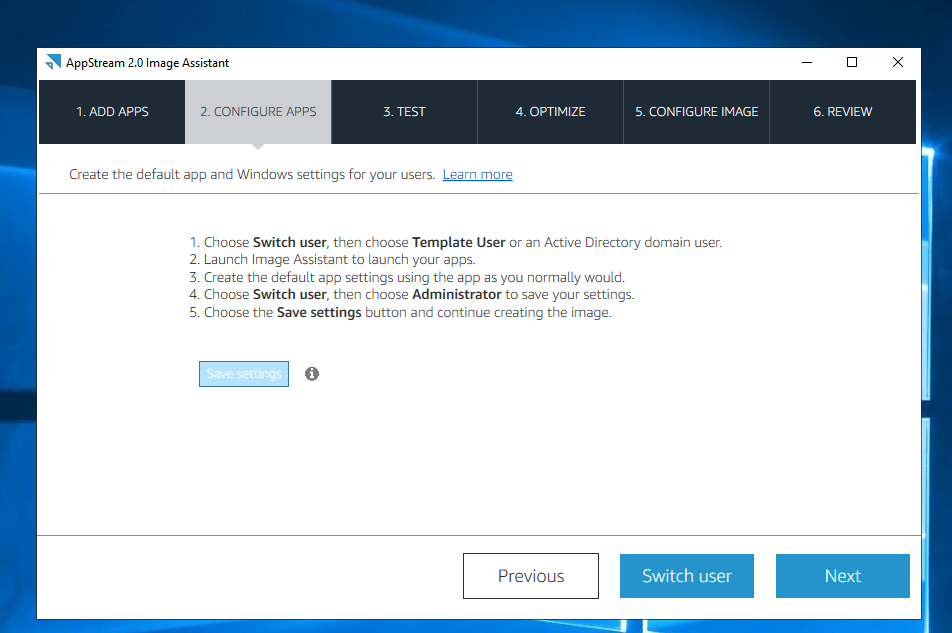The width and height of the screenshot is (952, 633).
Task: Proceed with the Next button
Action: (843, 576)
